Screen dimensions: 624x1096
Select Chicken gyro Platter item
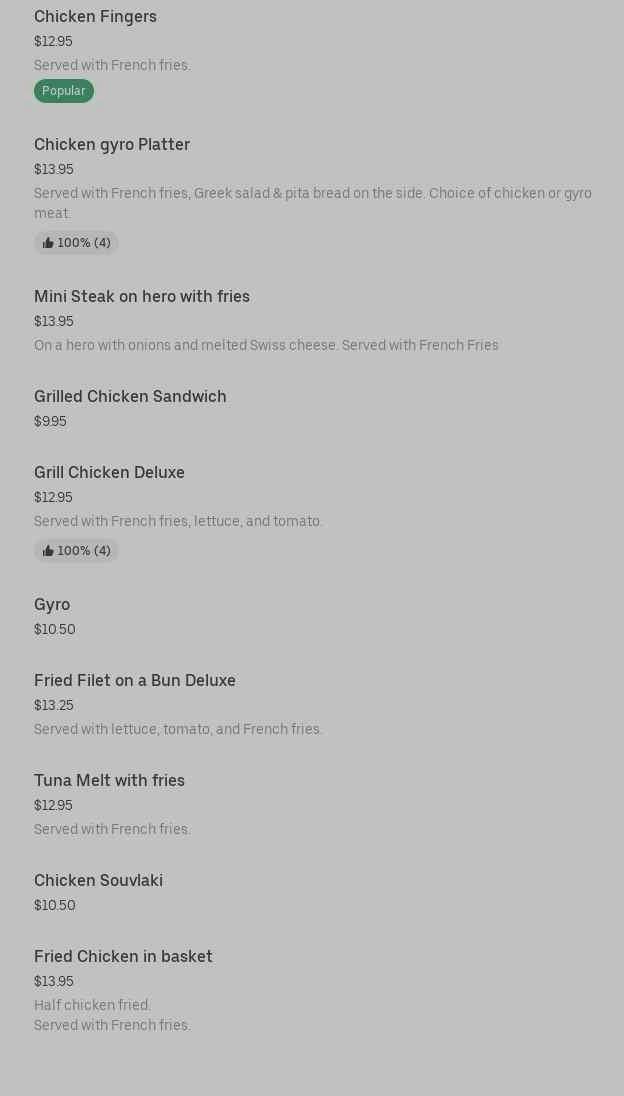point(112,144)
